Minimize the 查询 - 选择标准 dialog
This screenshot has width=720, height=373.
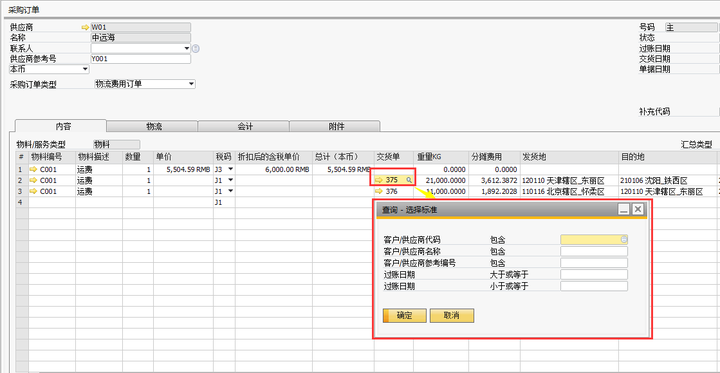[623, 209]
